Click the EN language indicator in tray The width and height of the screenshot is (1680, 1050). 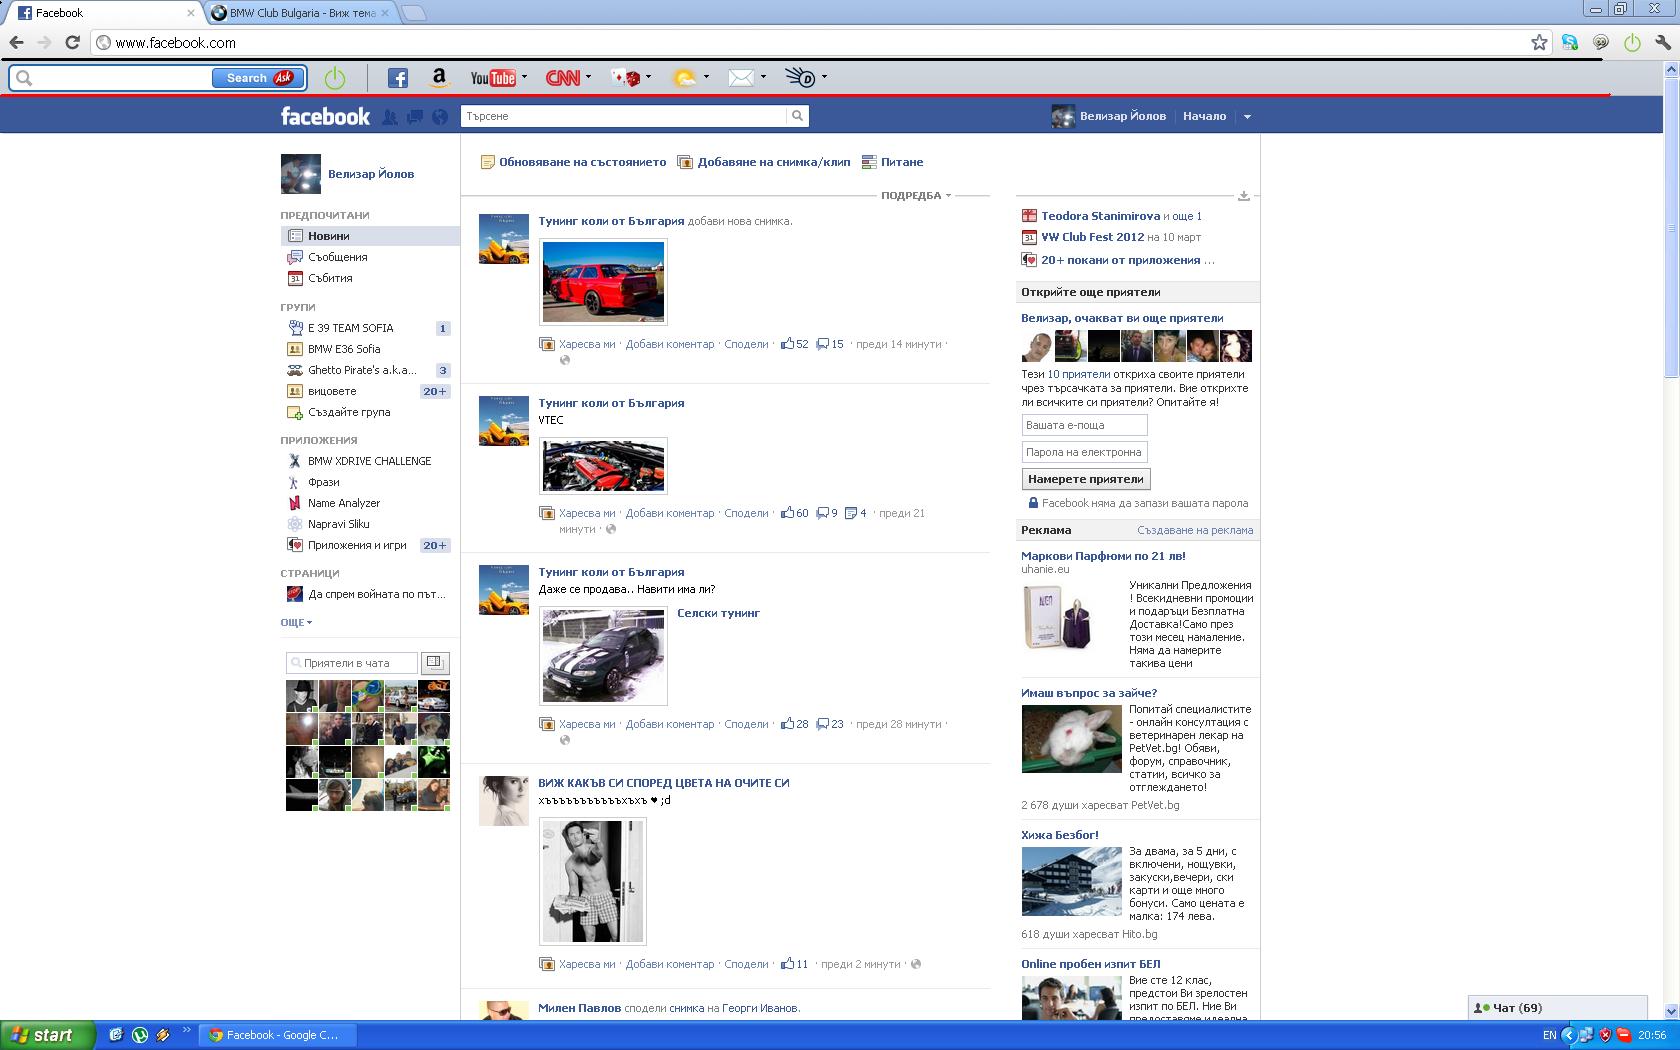tap(1549, 1035)
